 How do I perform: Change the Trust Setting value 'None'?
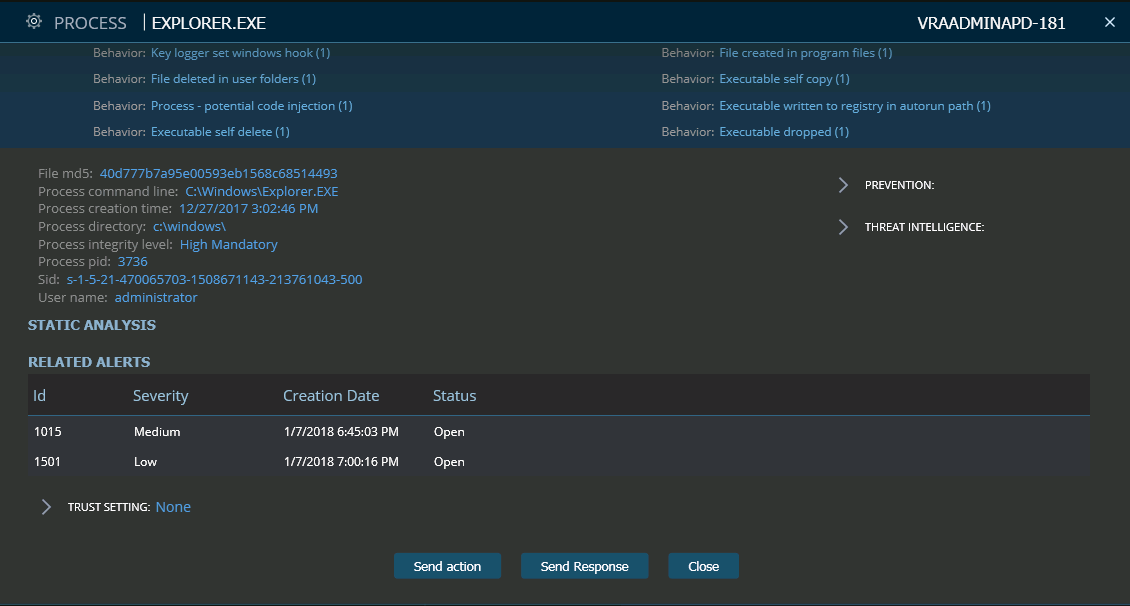click(x=172, y=506)
